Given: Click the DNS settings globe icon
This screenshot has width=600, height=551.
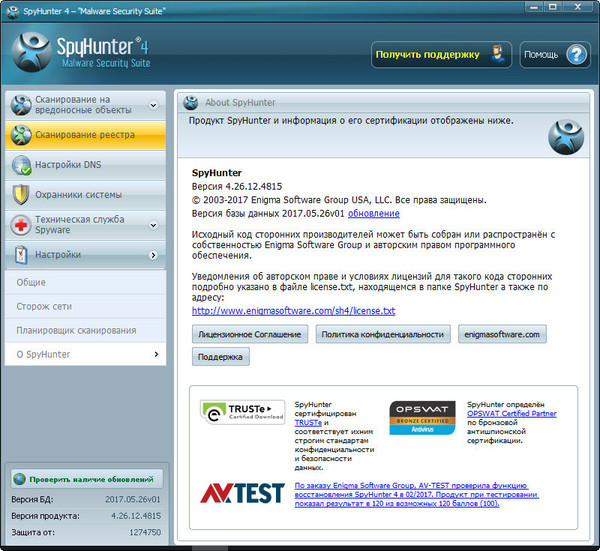Looking at the screenshot, I should [x=21, y=165].
